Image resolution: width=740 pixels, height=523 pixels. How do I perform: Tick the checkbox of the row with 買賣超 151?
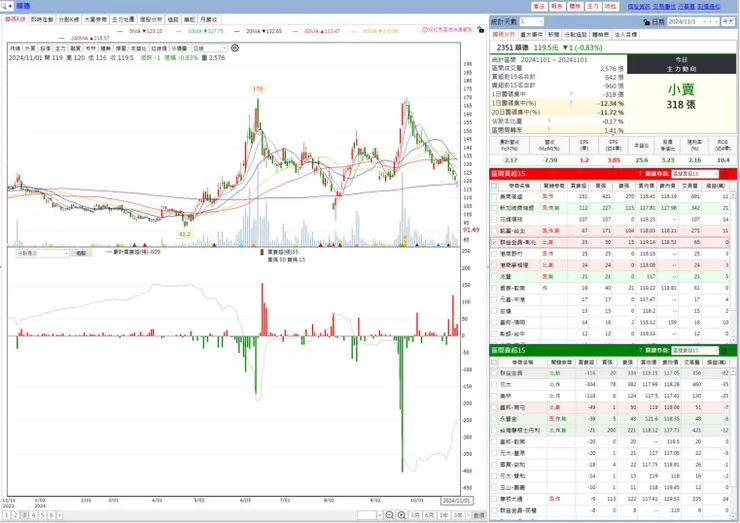coord(494,196)
